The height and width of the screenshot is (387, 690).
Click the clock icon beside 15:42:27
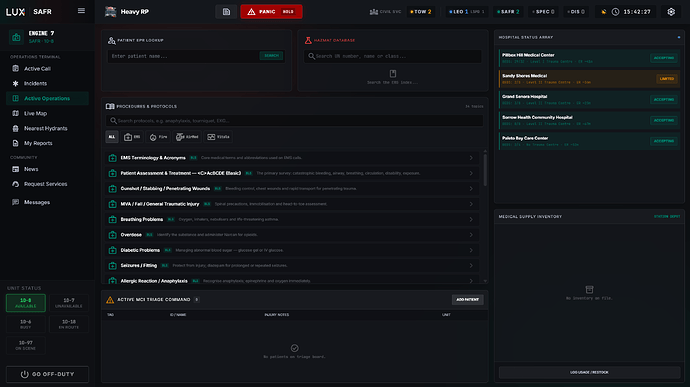pyautogui.click(x=615, y=12)
